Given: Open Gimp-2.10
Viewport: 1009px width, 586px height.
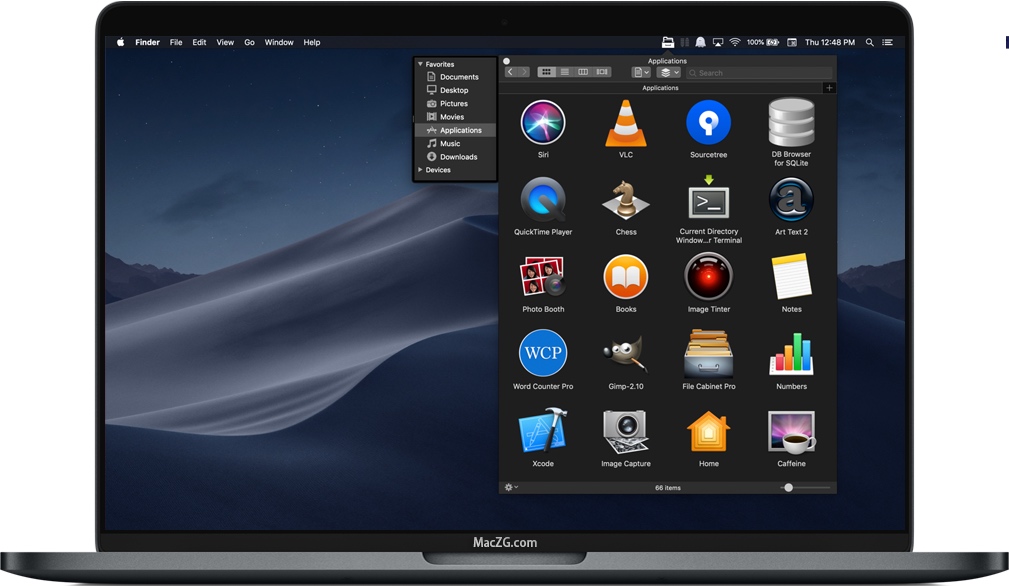Looking at the screenshot, I should pos(626,355).
